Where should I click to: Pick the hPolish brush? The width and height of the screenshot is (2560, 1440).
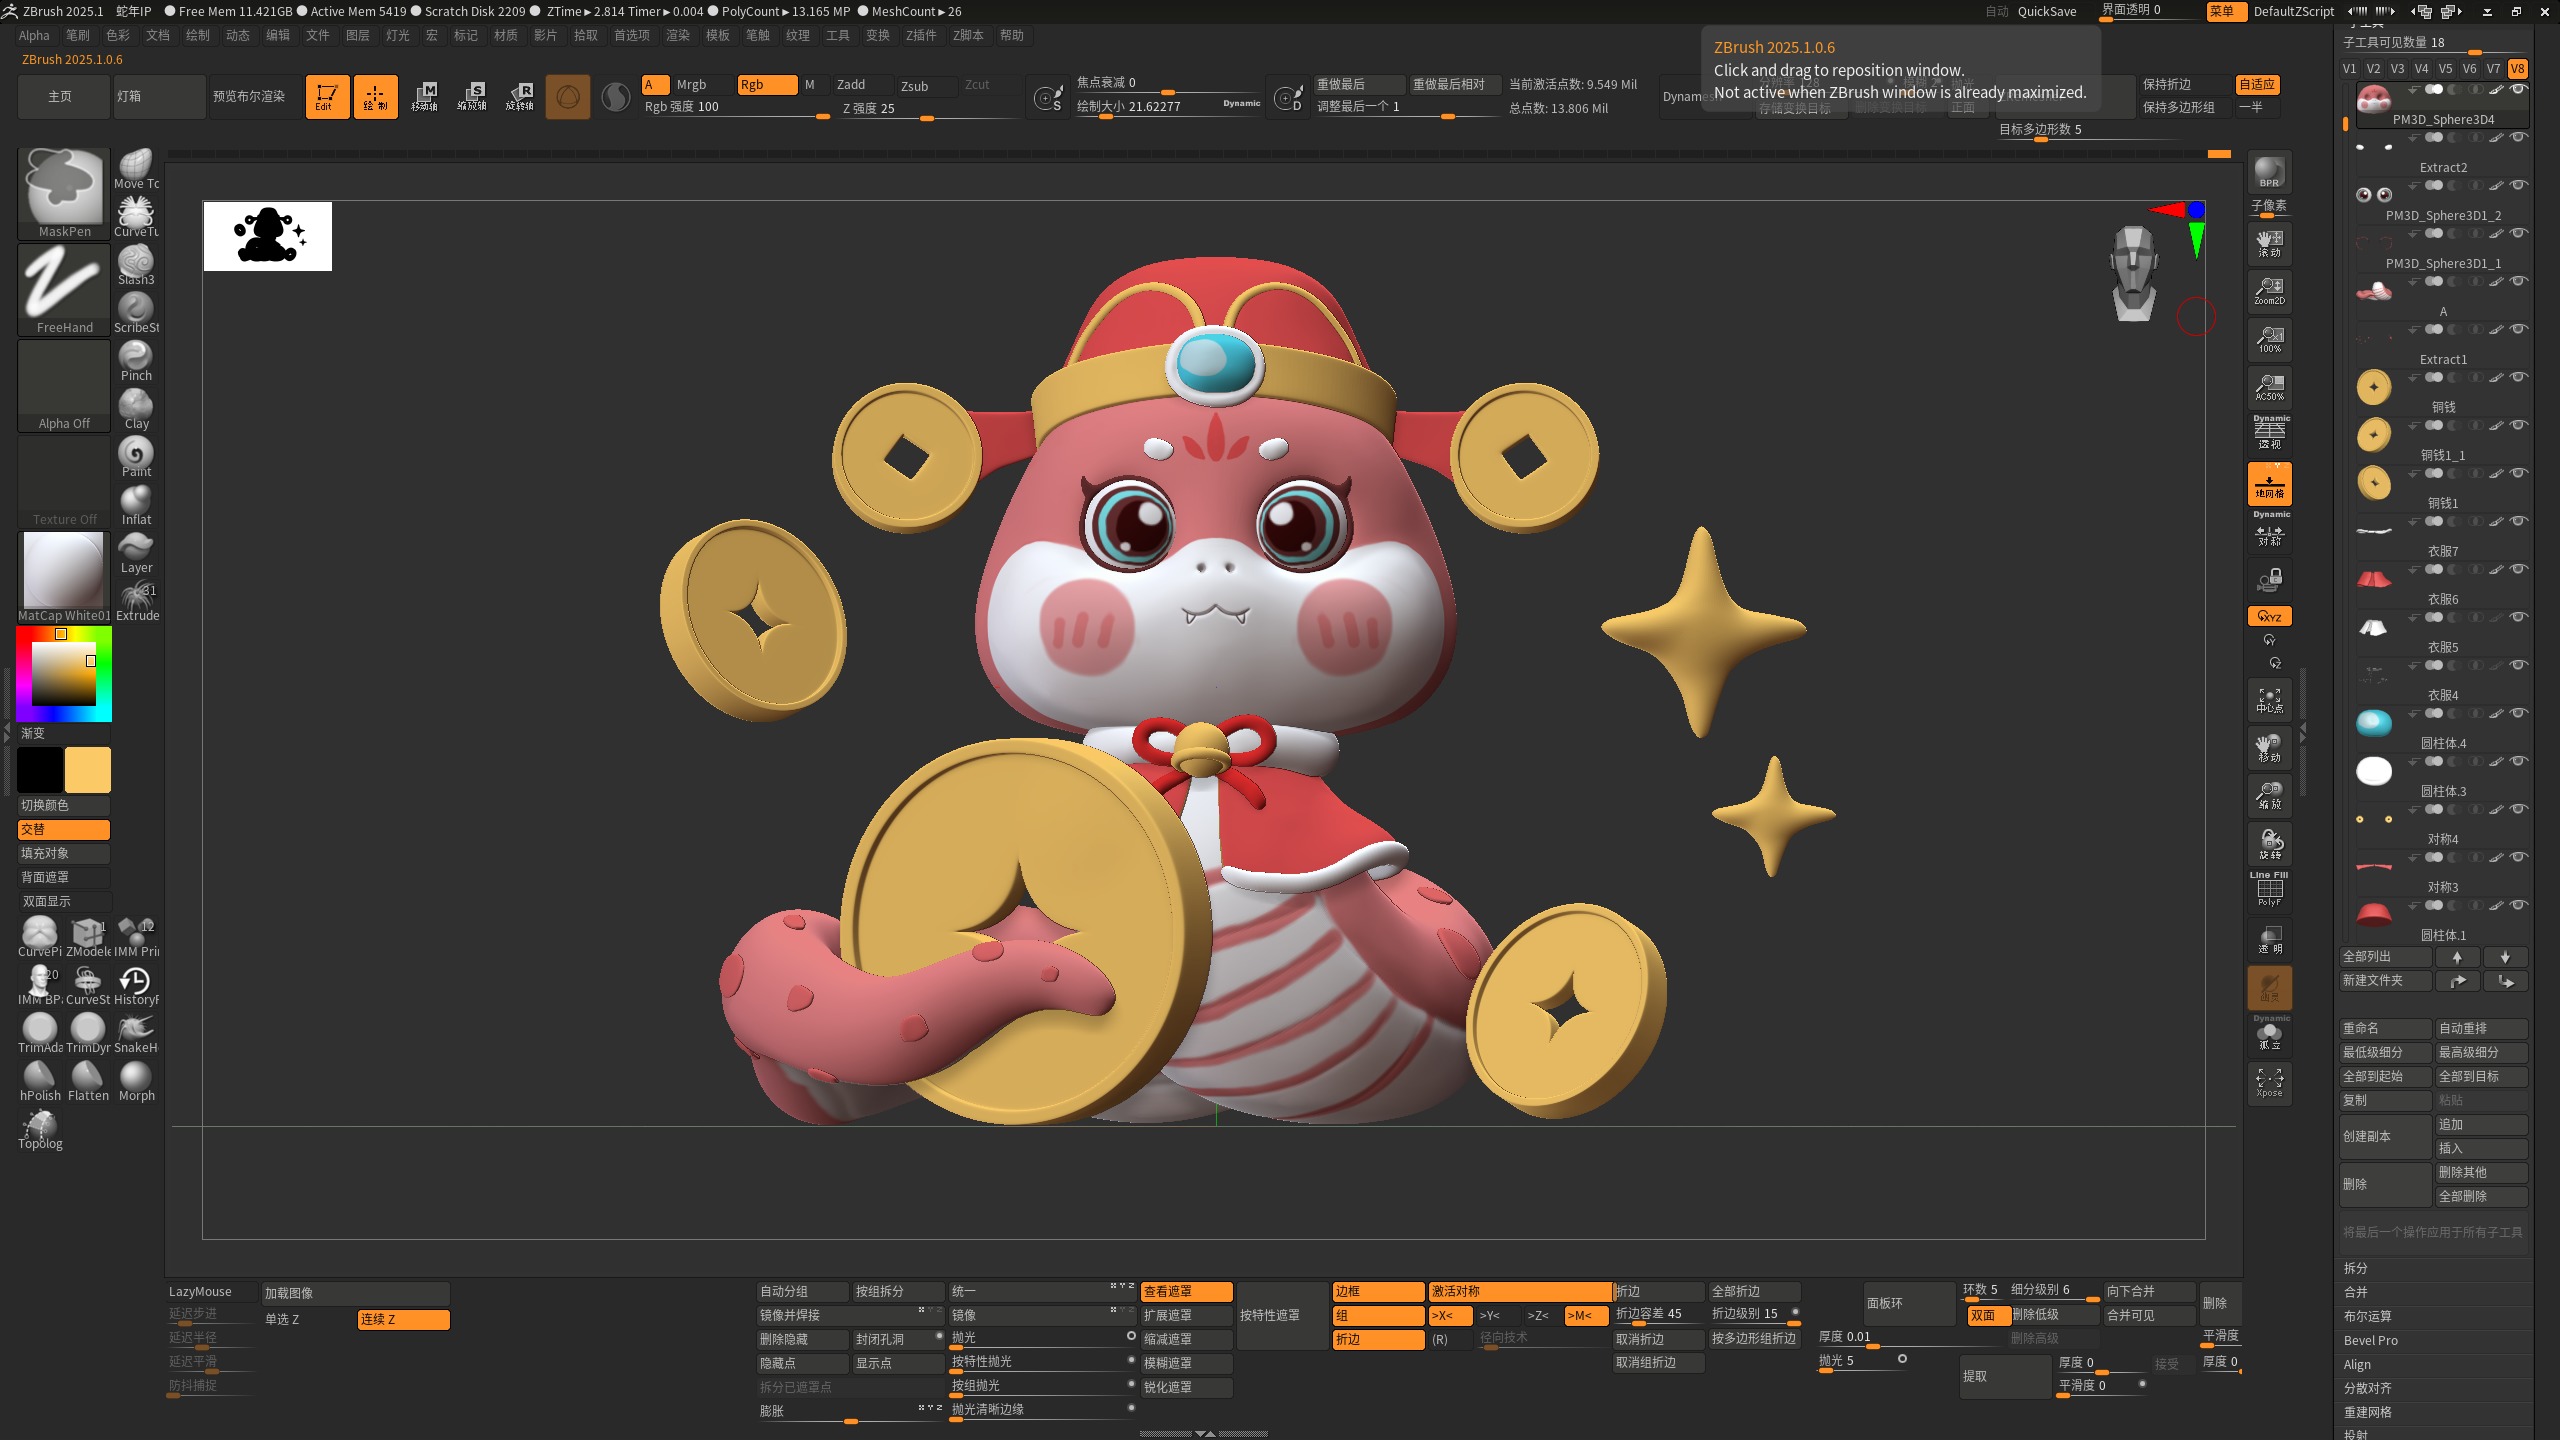tap(40, 1081)
